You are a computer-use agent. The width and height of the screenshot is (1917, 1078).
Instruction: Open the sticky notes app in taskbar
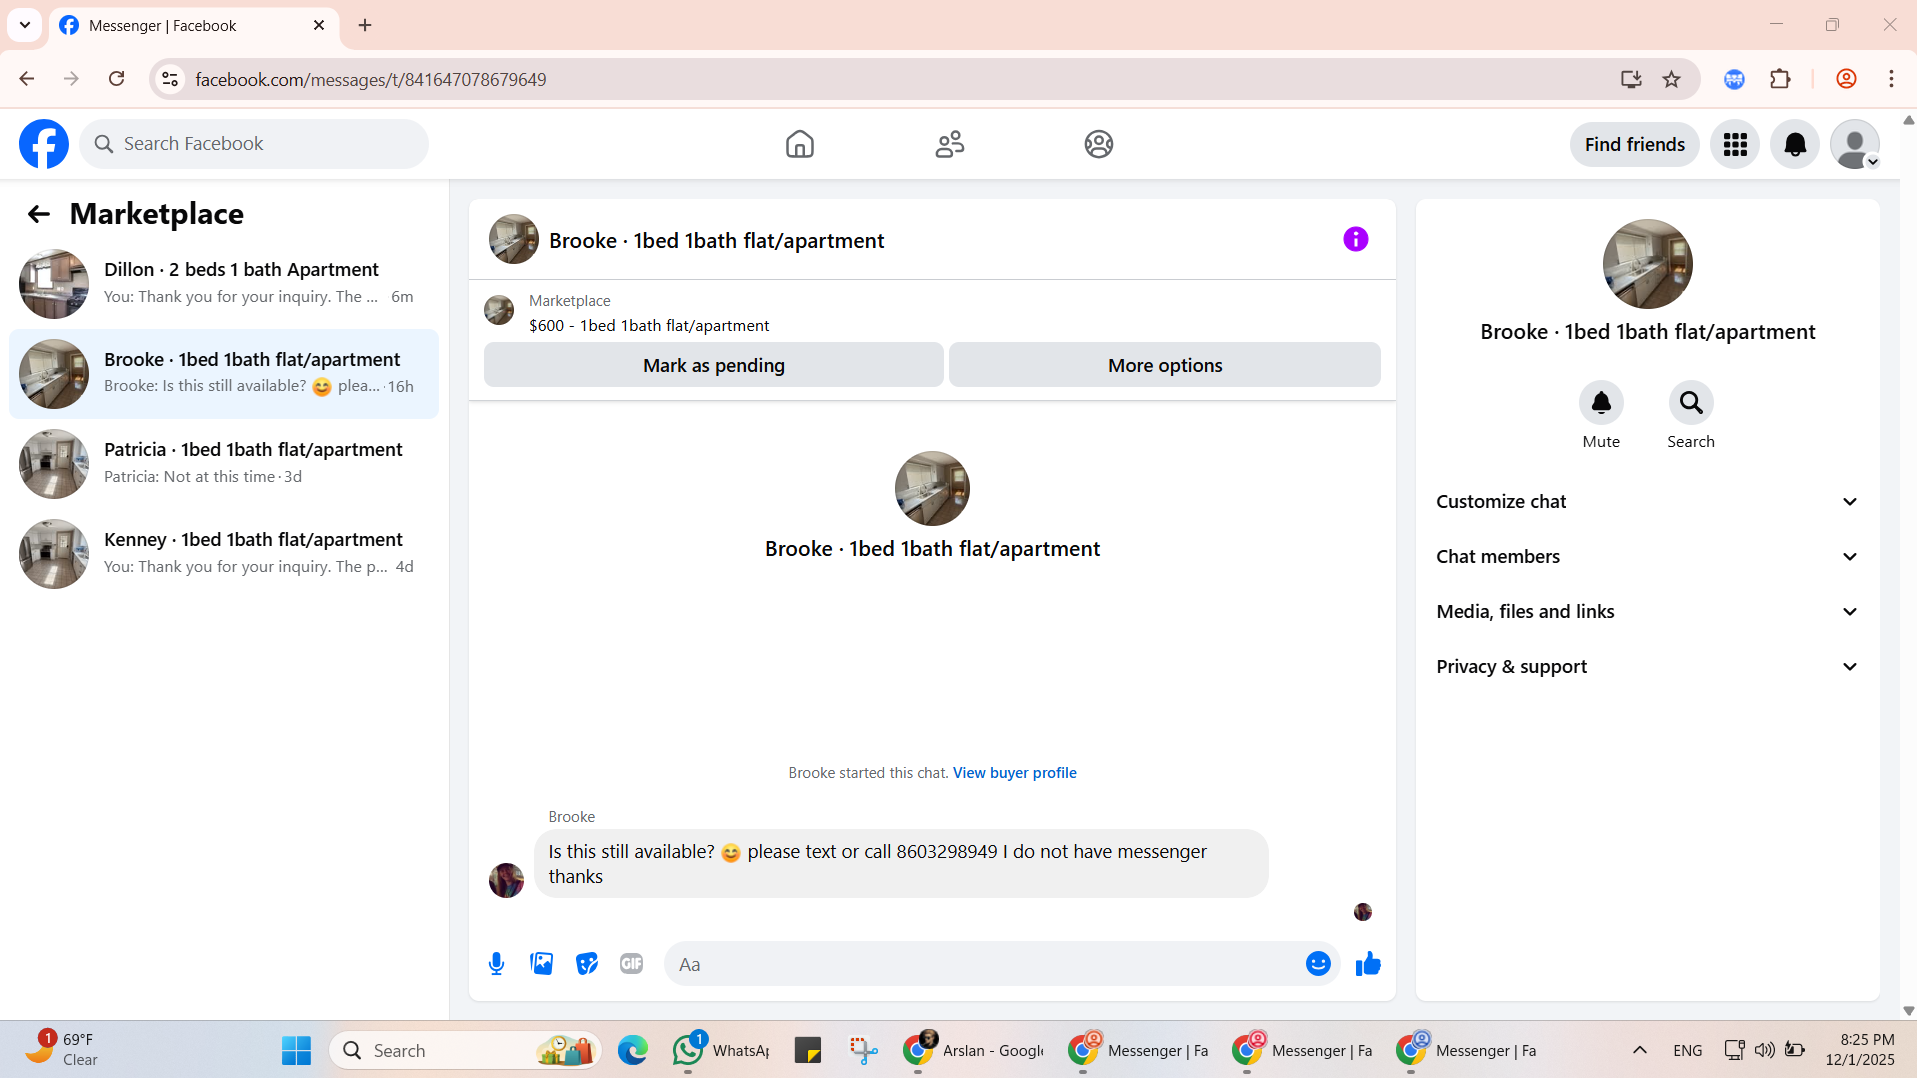click(807, 1051)
